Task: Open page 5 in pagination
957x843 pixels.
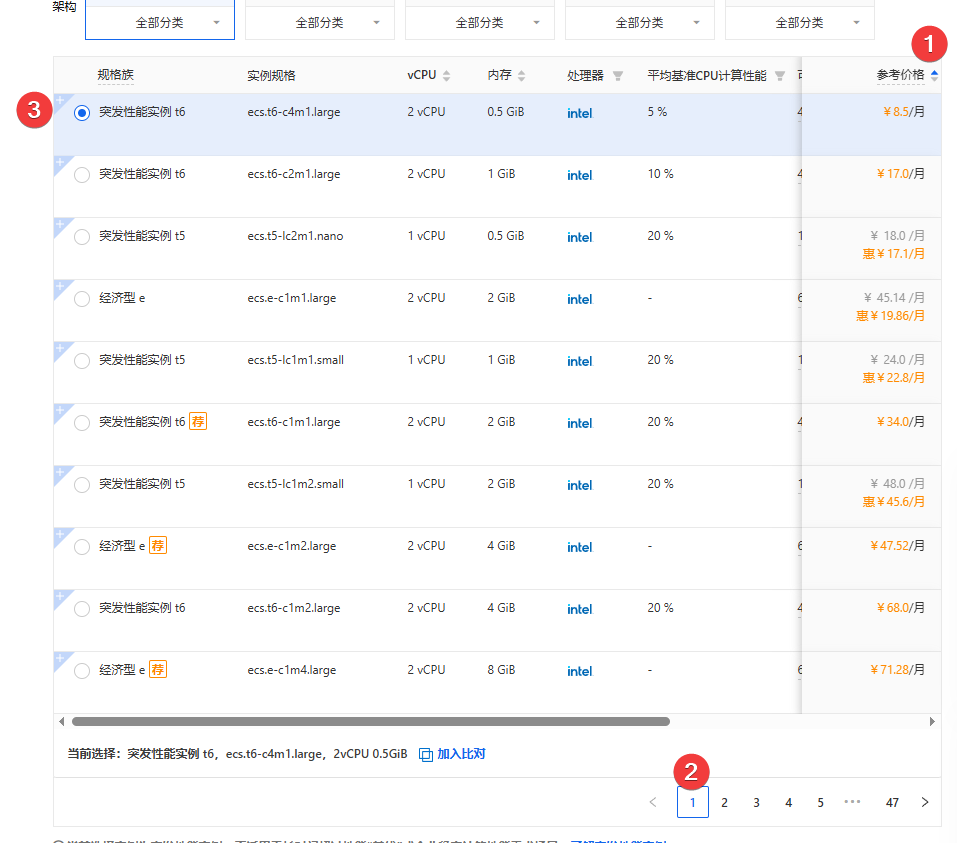Action: click(x=820, y=802)
